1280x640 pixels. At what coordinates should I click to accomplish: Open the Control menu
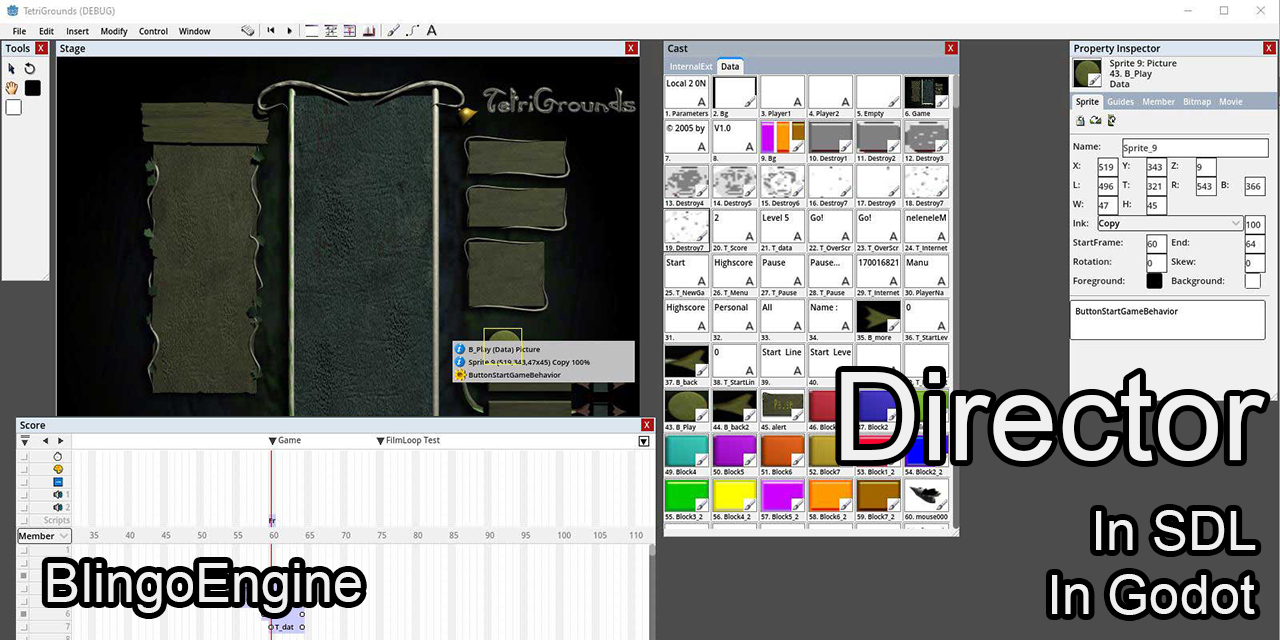pos(153,31)
